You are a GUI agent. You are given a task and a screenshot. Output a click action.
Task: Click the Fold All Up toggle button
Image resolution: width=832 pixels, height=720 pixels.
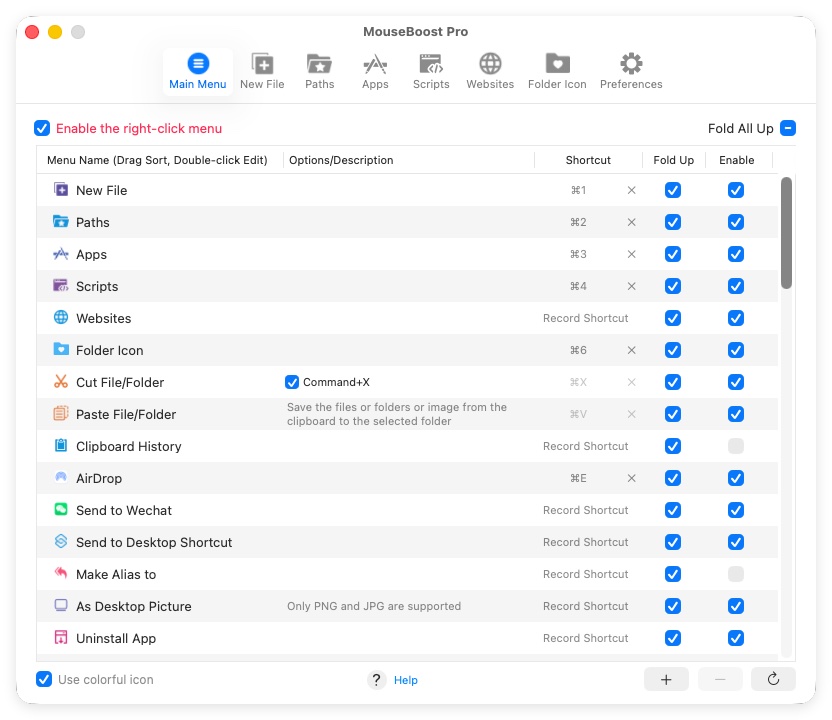coord(788,128)
